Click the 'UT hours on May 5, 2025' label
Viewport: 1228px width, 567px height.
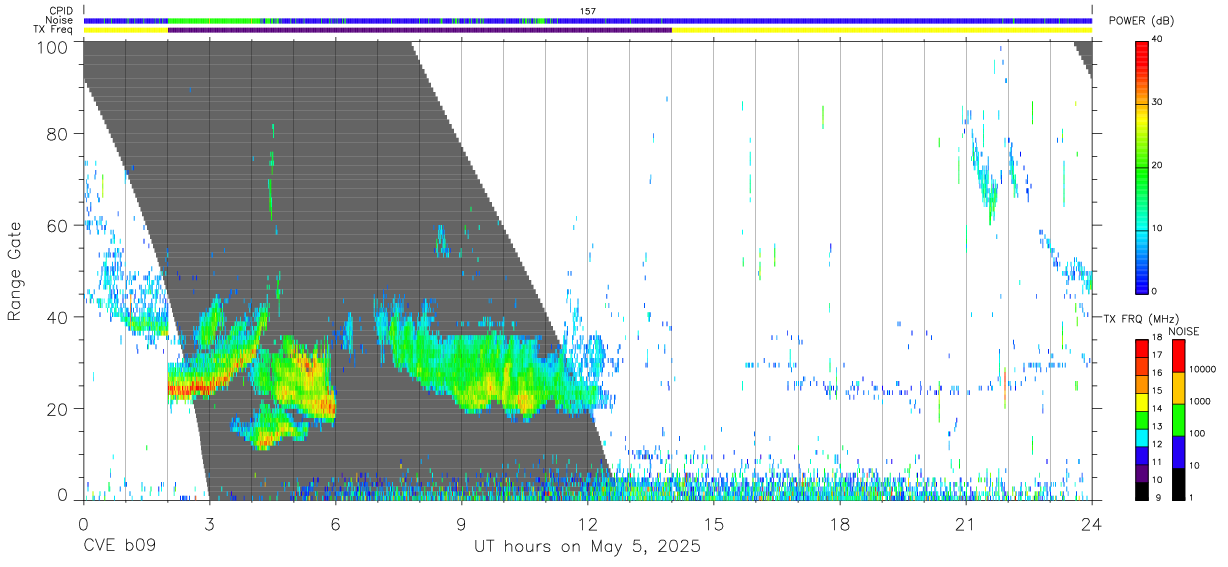pyautogui.click(x=587, y=547)
